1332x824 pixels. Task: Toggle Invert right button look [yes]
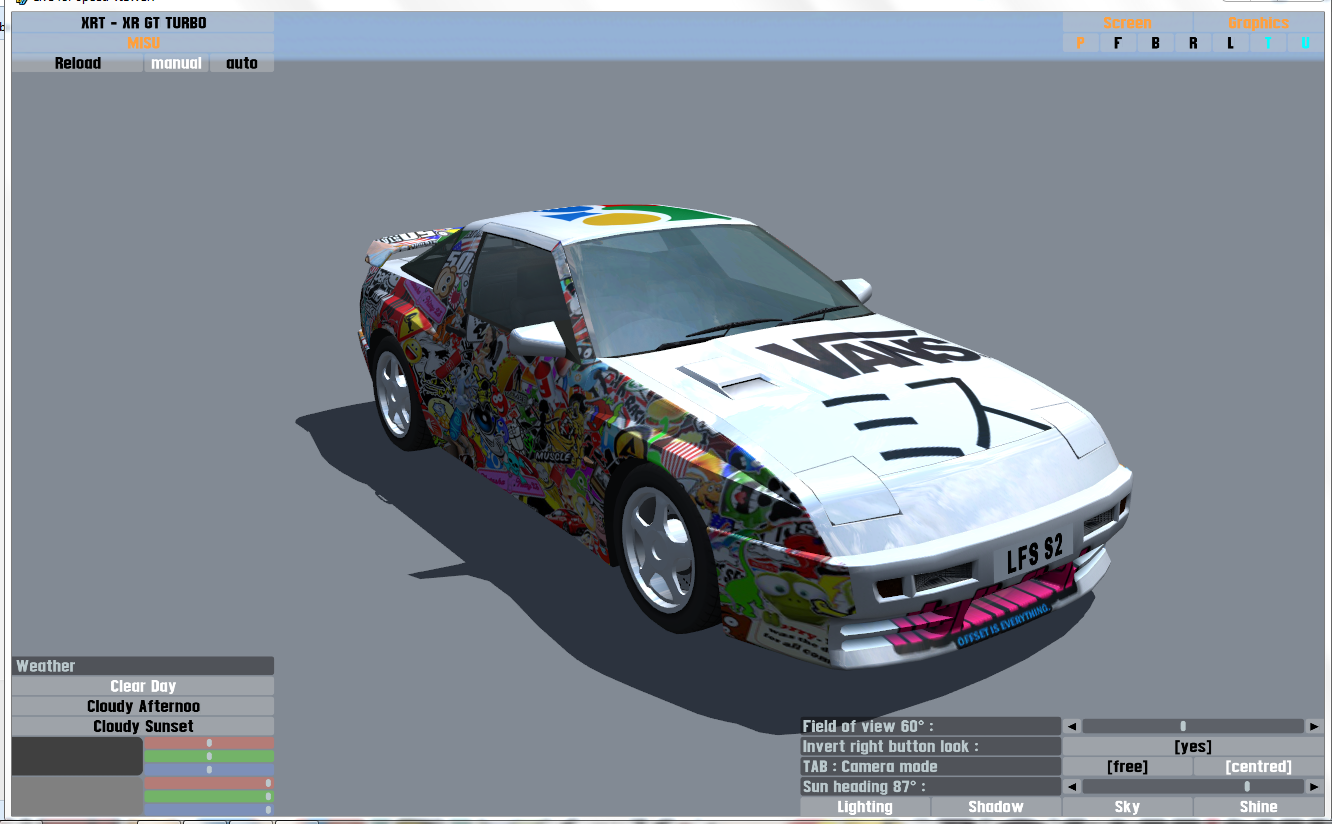click(1193, 746)
